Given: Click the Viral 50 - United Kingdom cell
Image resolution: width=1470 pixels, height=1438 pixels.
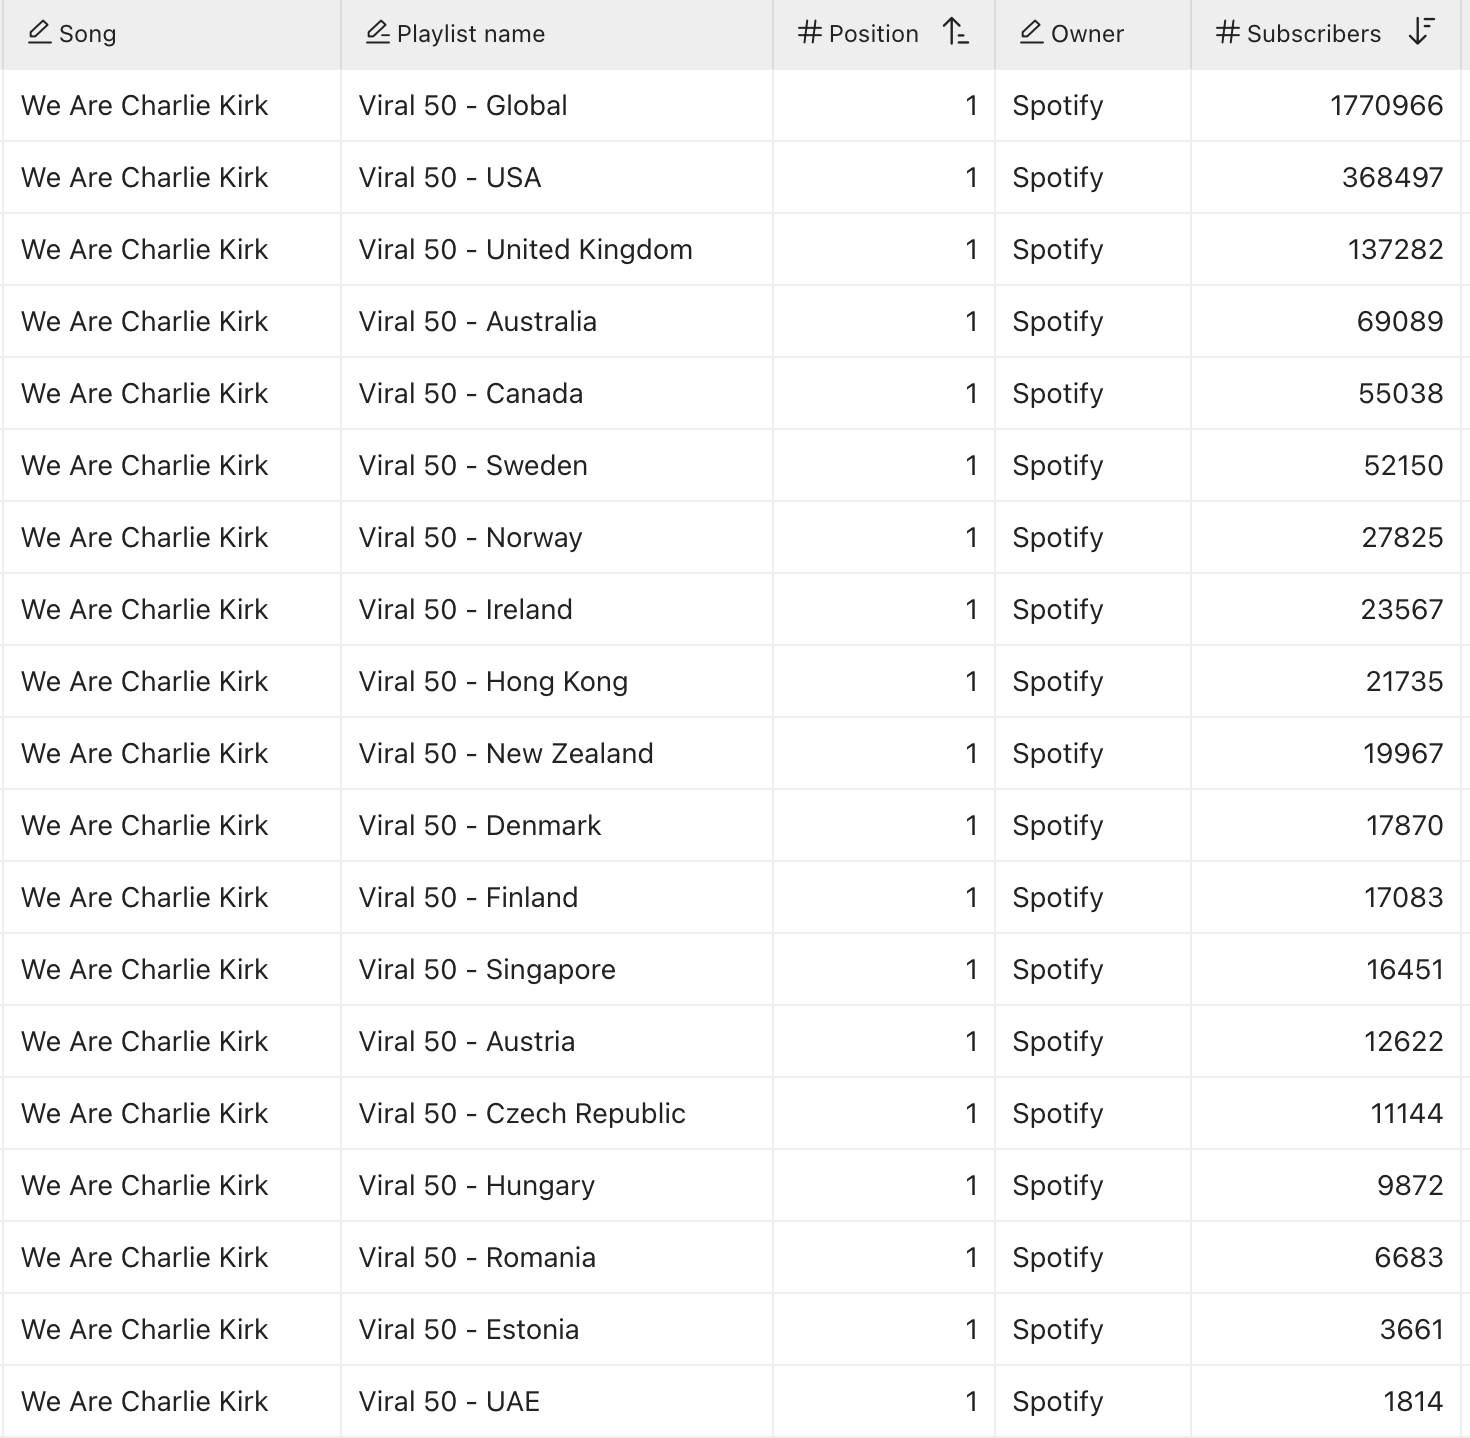Looking at the screenshot, I should click(557, 249).
